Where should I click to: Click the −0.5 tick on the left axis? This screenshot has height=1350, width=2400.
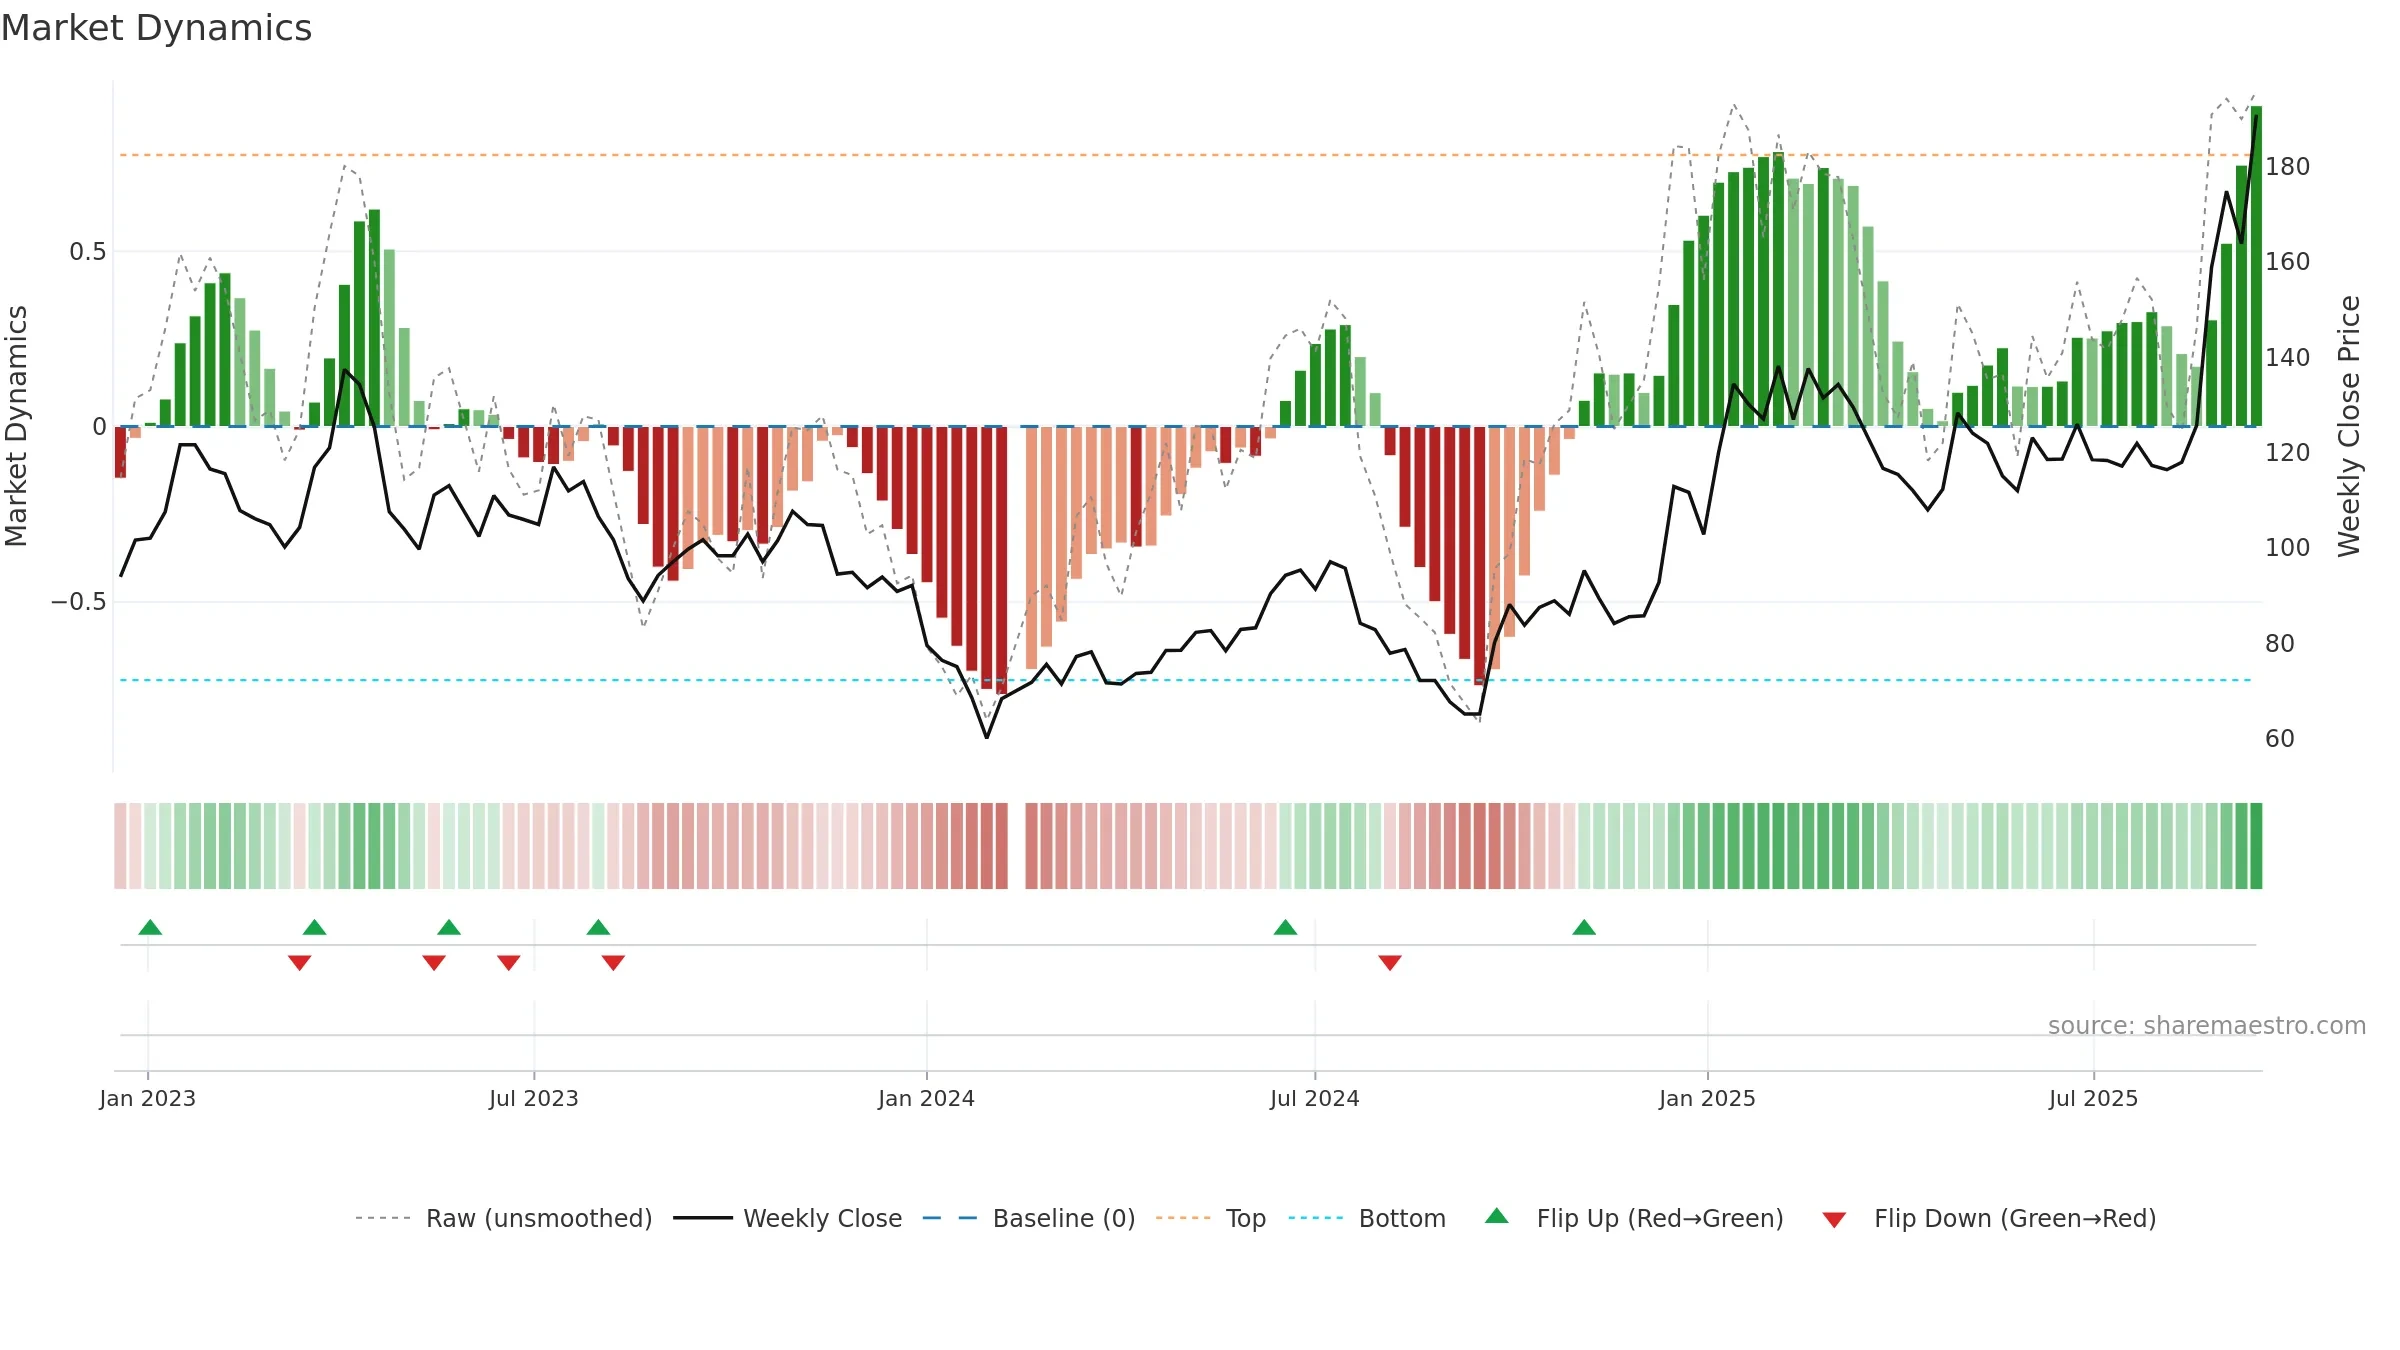79,601
